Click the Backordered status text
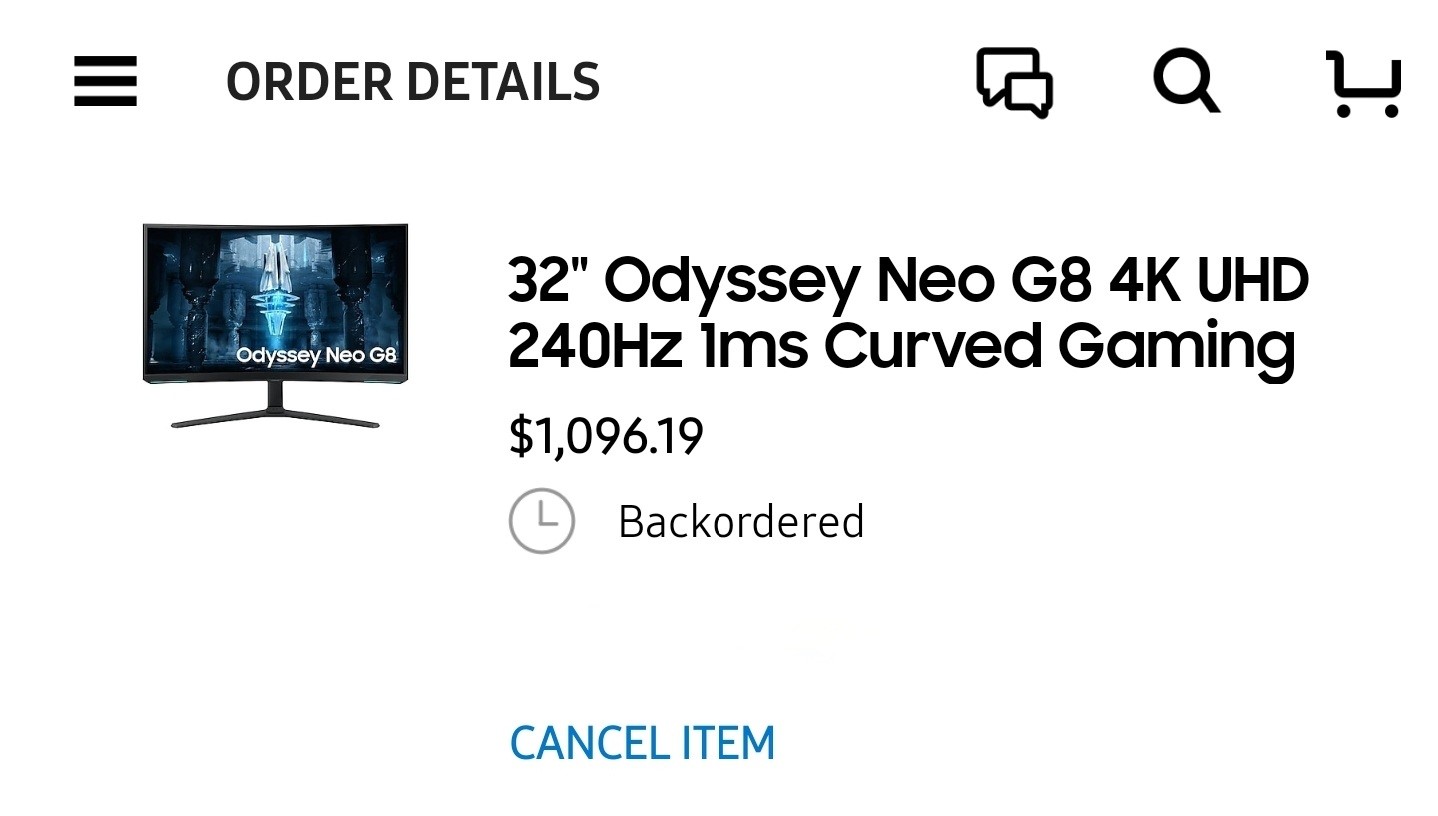Screen dimensions: 1438x816 [x=740, y=522]
